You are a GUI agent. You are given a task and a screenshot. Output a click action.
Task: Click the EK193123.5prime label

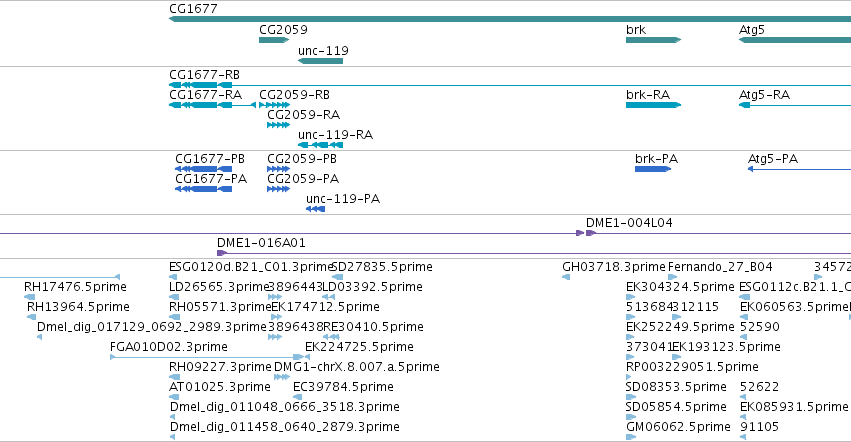726,347
